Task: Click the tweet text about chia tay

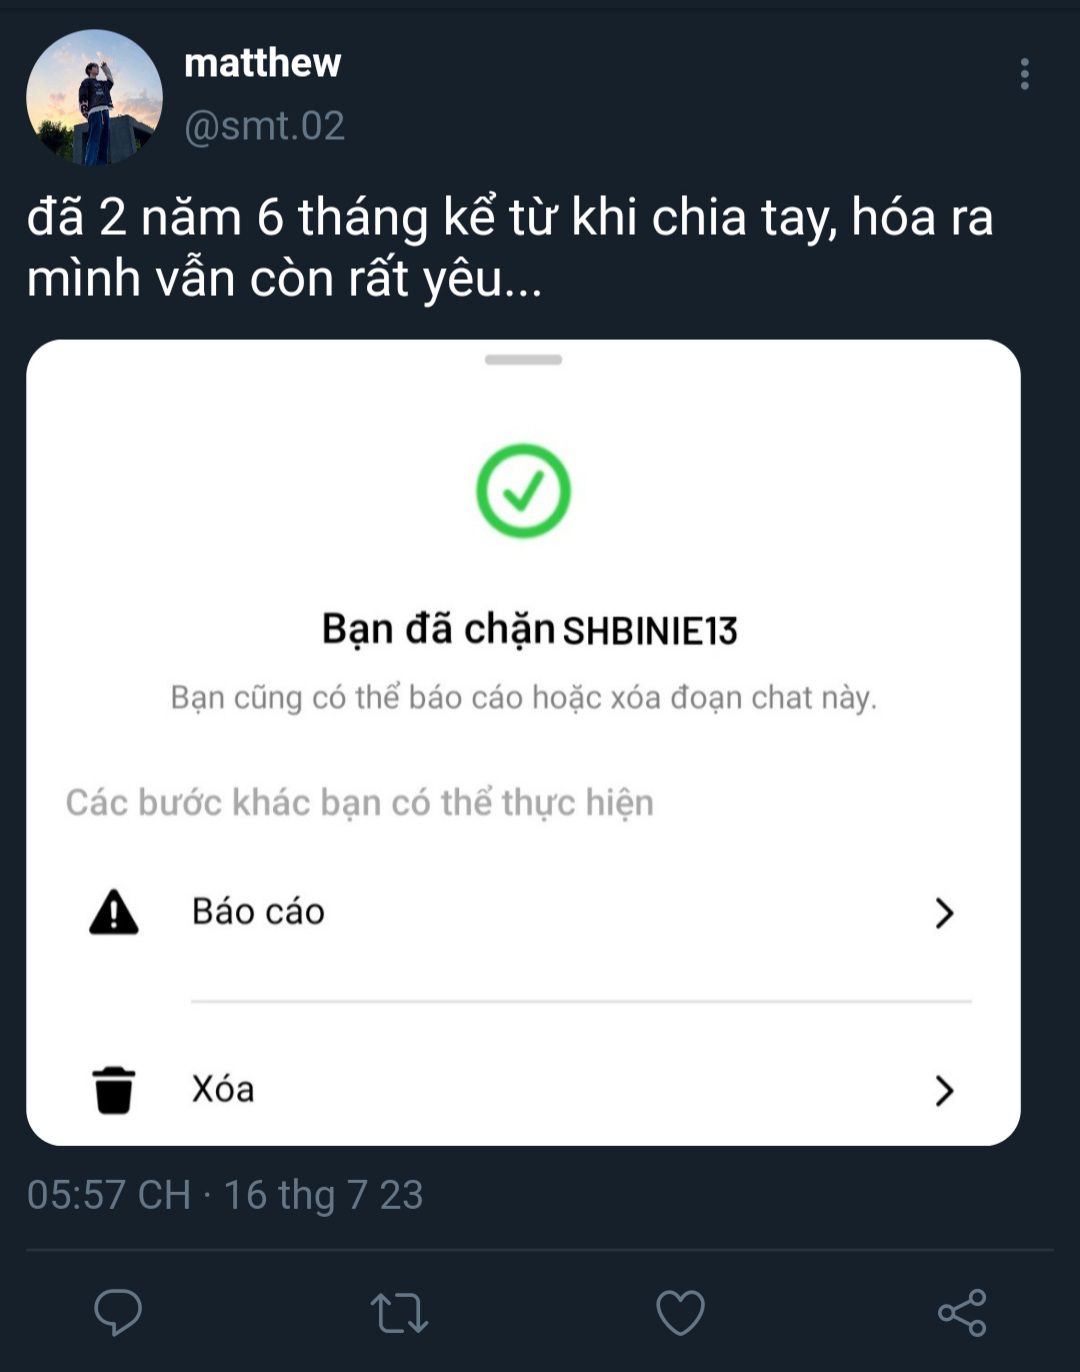Action: click(x=510, y=247)
